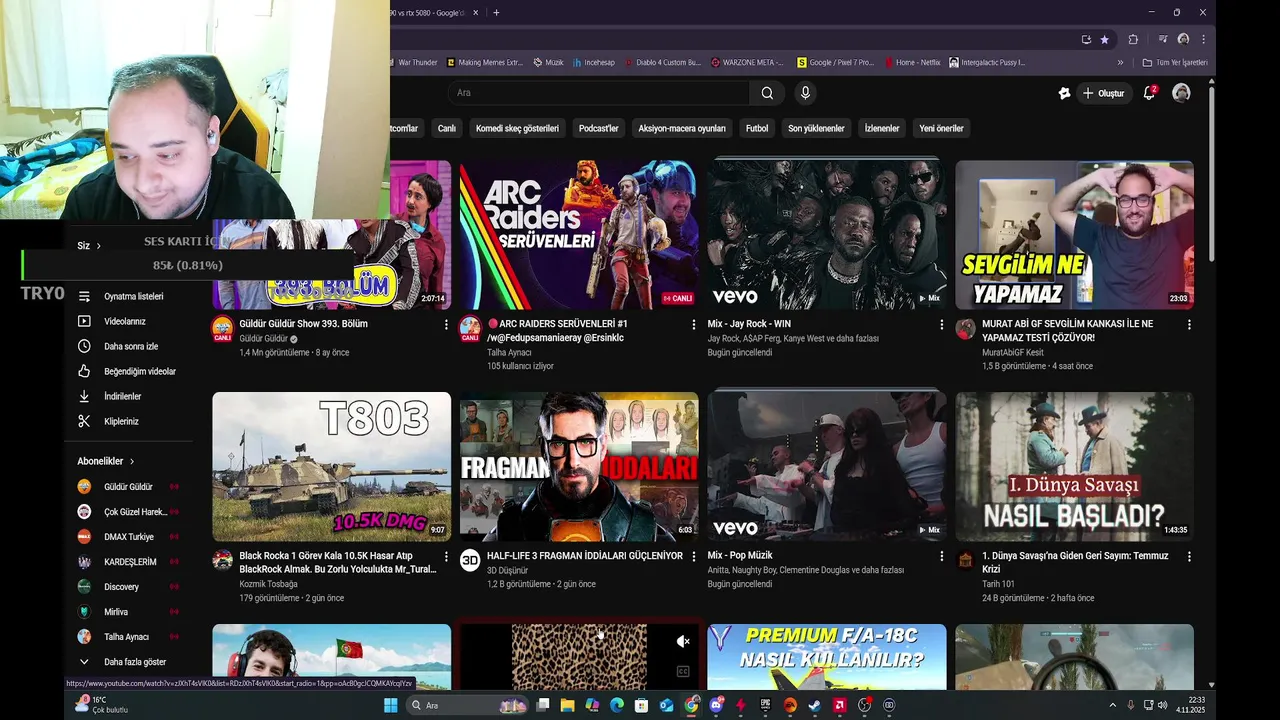The height and width of the screenshot is (720, 1280).
Task: Open YouTube notifications bell
Action: pyautogui.click(x=1150, y=93)
